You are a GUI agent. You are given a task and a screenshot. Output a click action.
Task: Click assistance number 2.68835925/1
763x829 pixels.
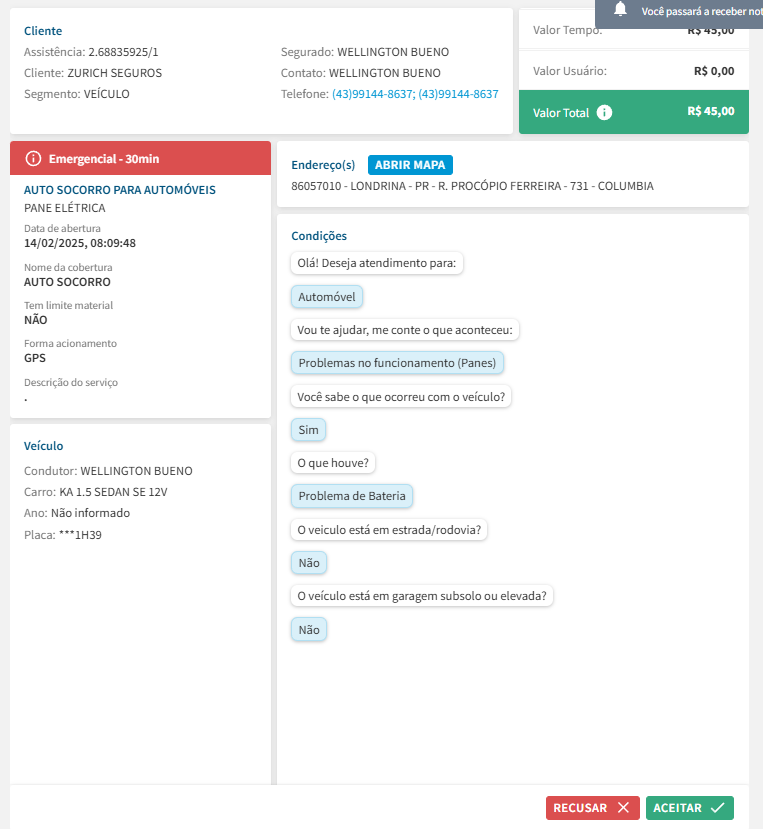123,52
